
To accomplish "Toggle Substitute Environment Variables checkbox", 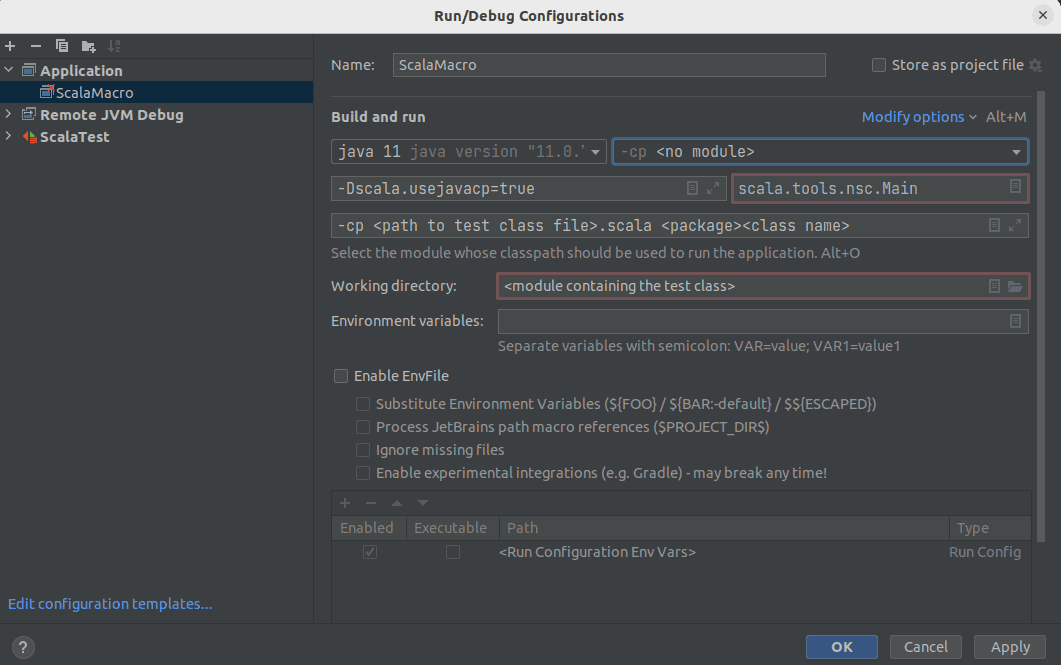I will coord(363,404).
